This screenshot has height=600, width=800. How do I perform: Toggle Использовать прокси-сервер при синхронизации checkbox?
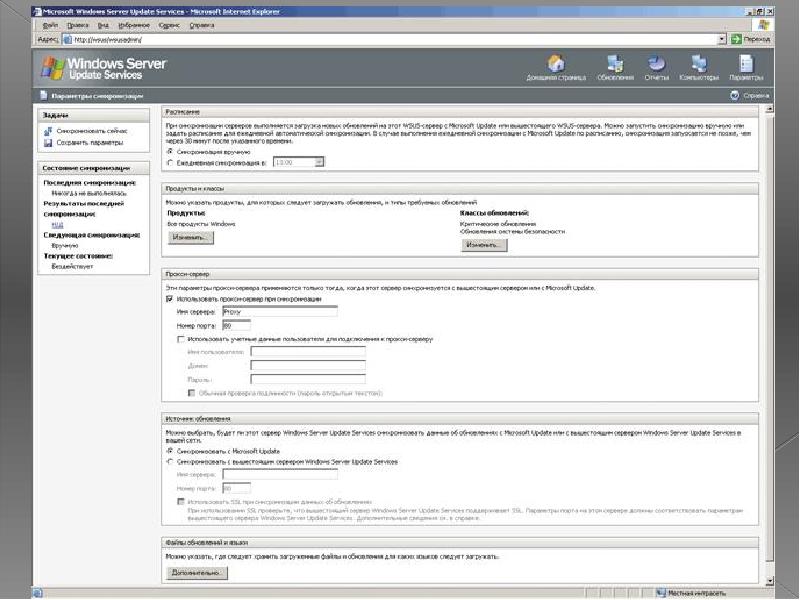(x=169, y=299)
